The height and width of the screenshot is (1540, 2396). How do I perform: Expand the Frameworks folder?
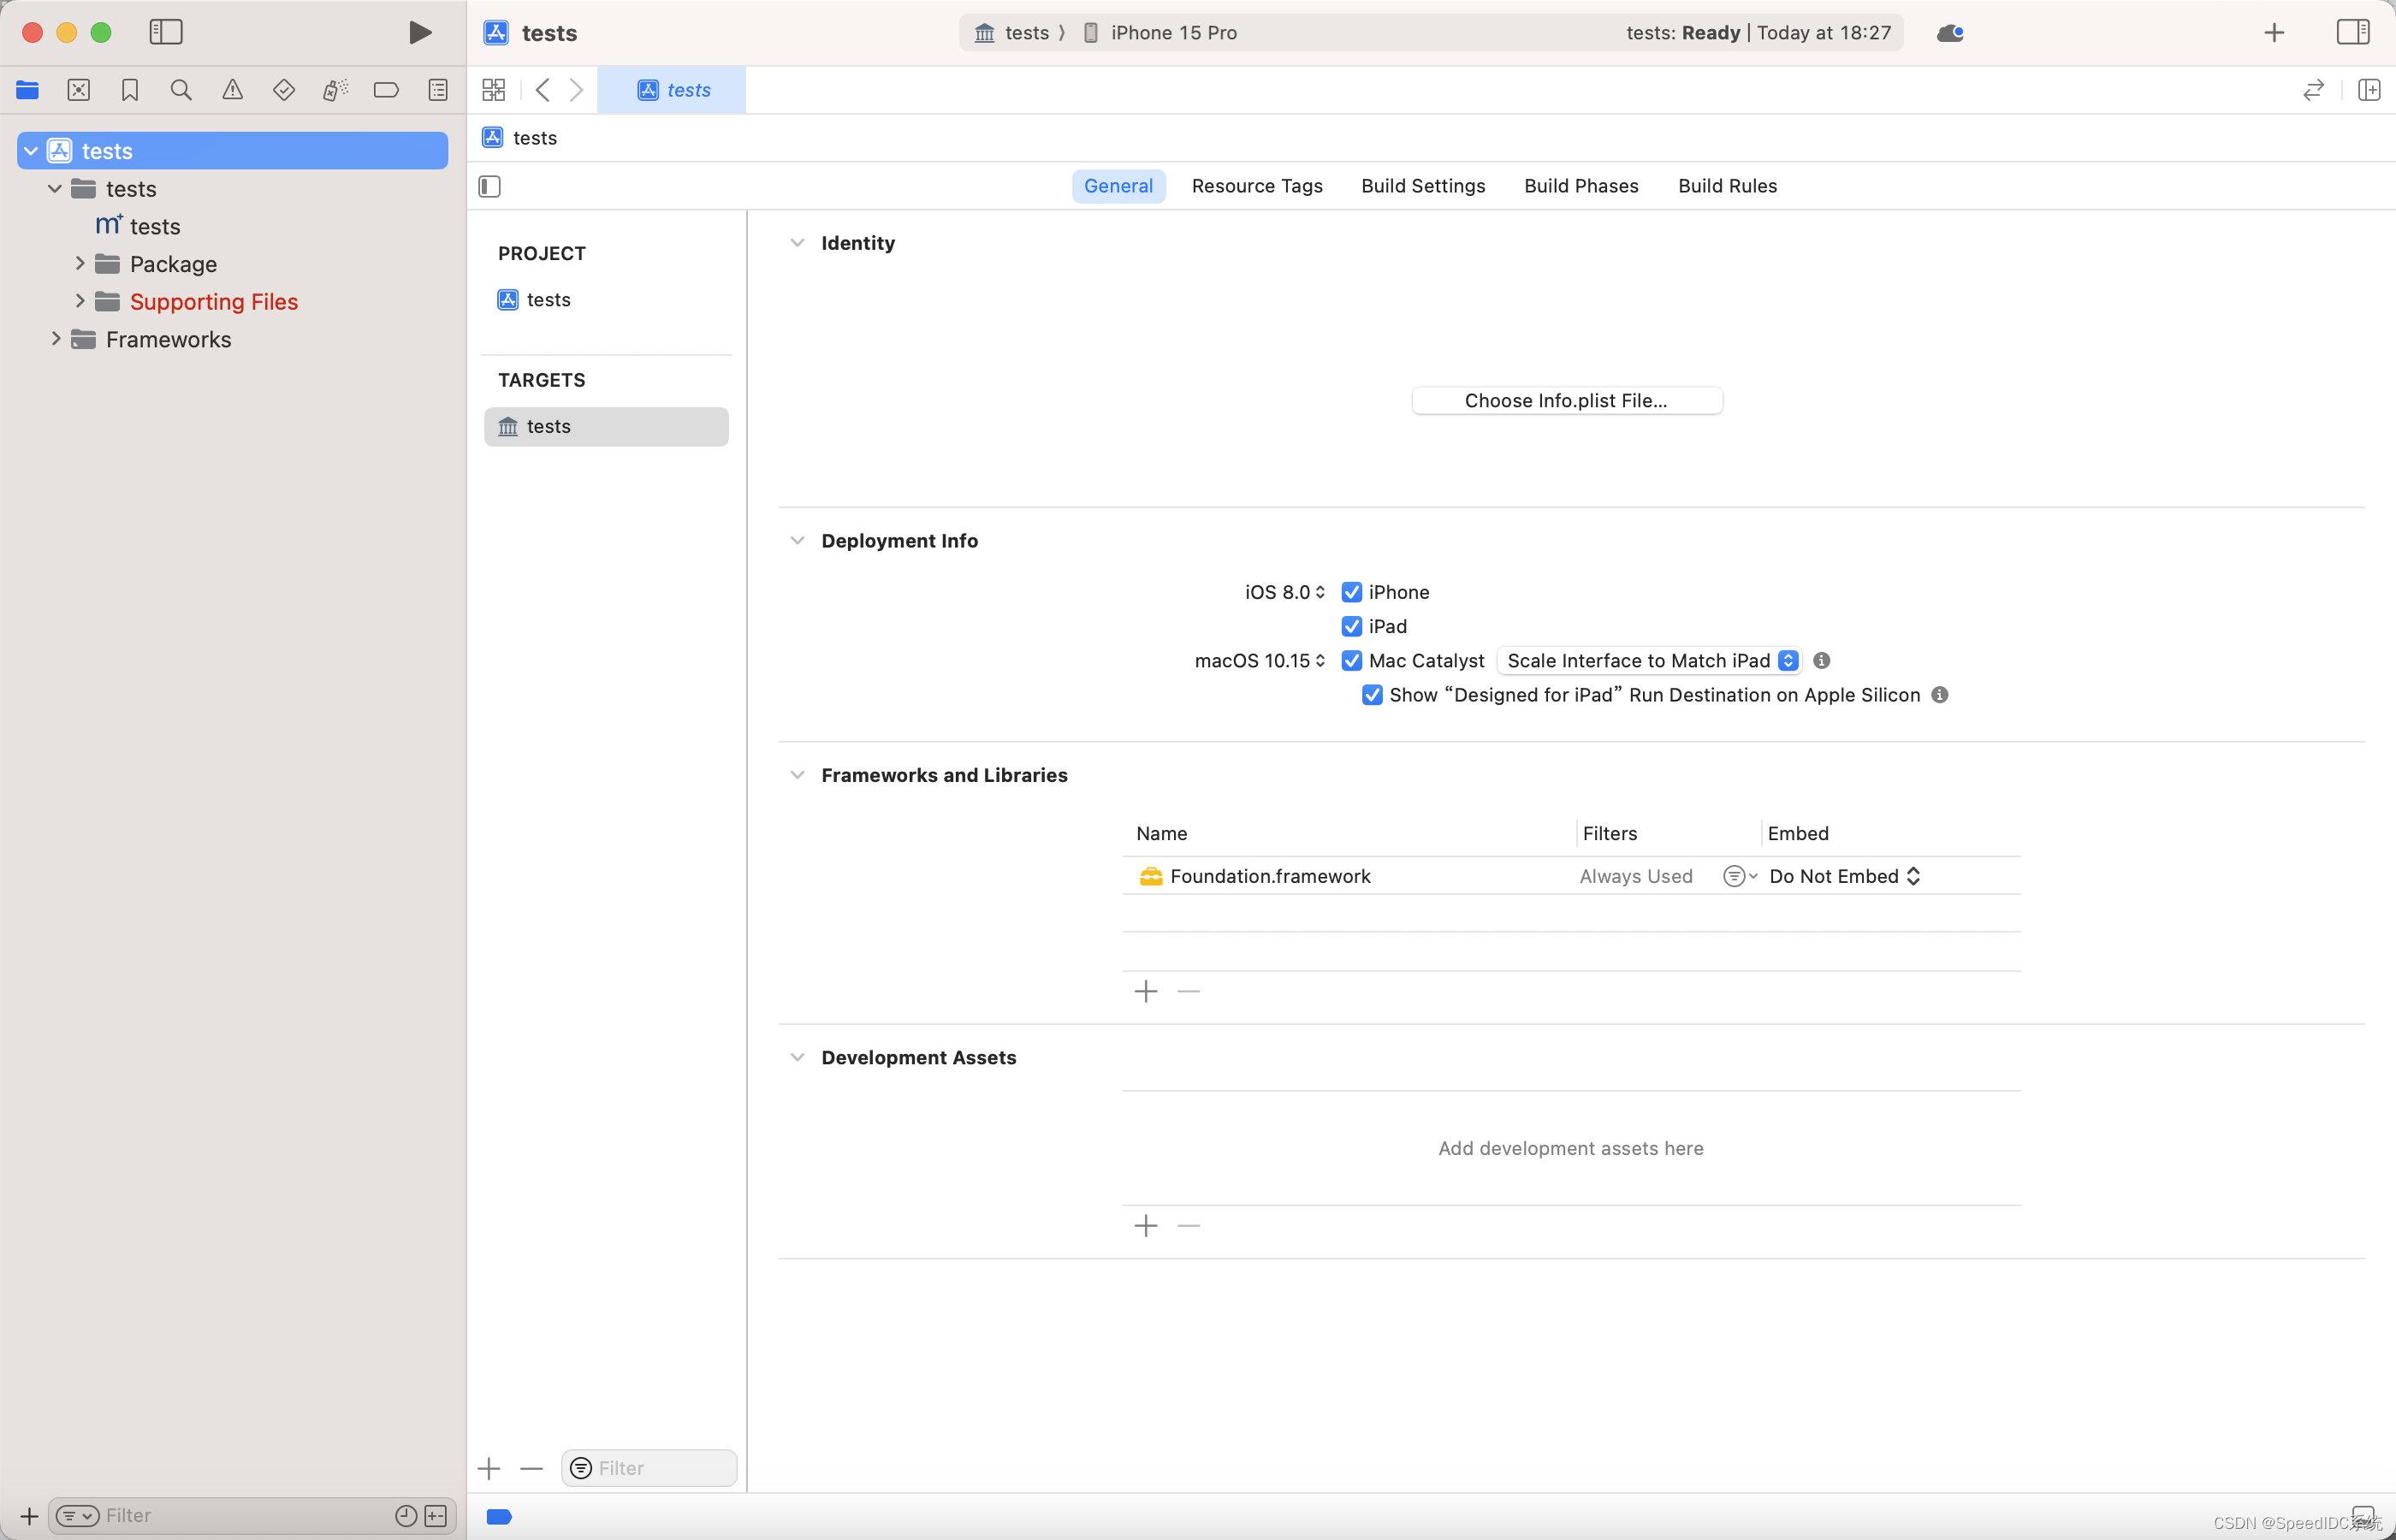point(56,339)
